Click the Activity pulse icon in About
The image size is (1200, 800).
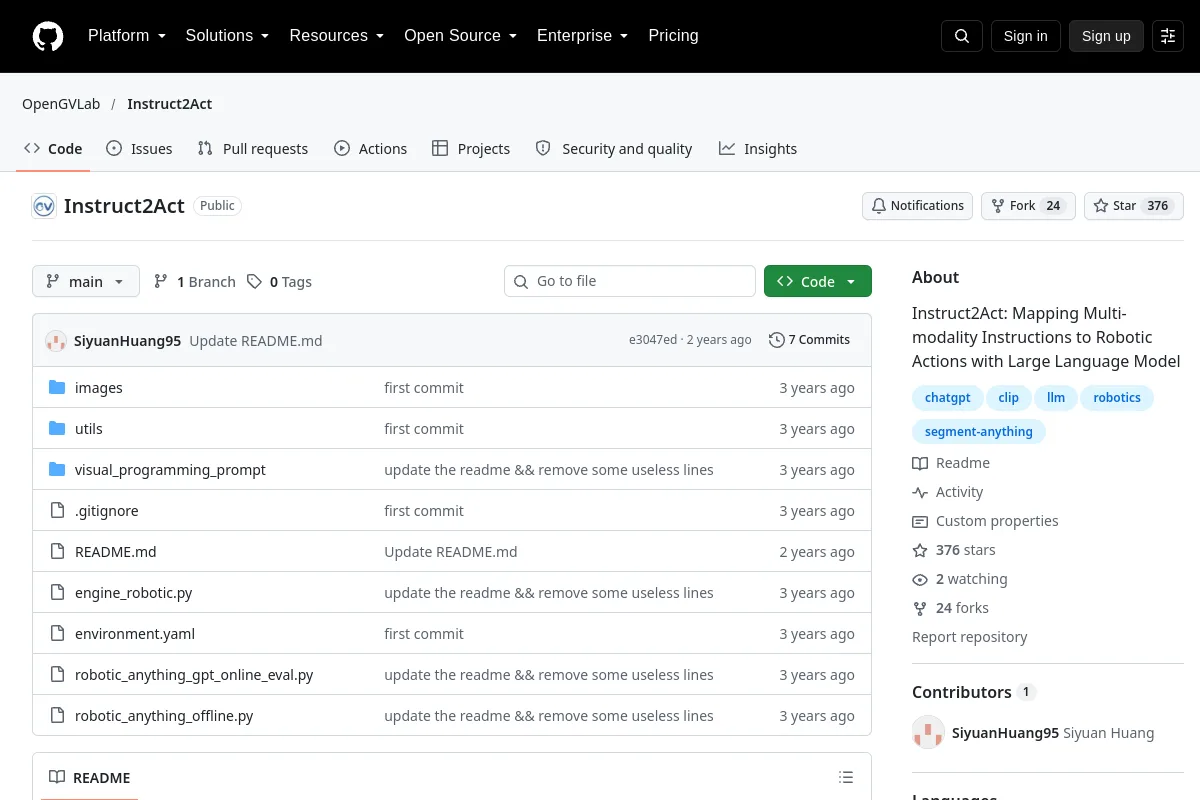coord(920,492)
